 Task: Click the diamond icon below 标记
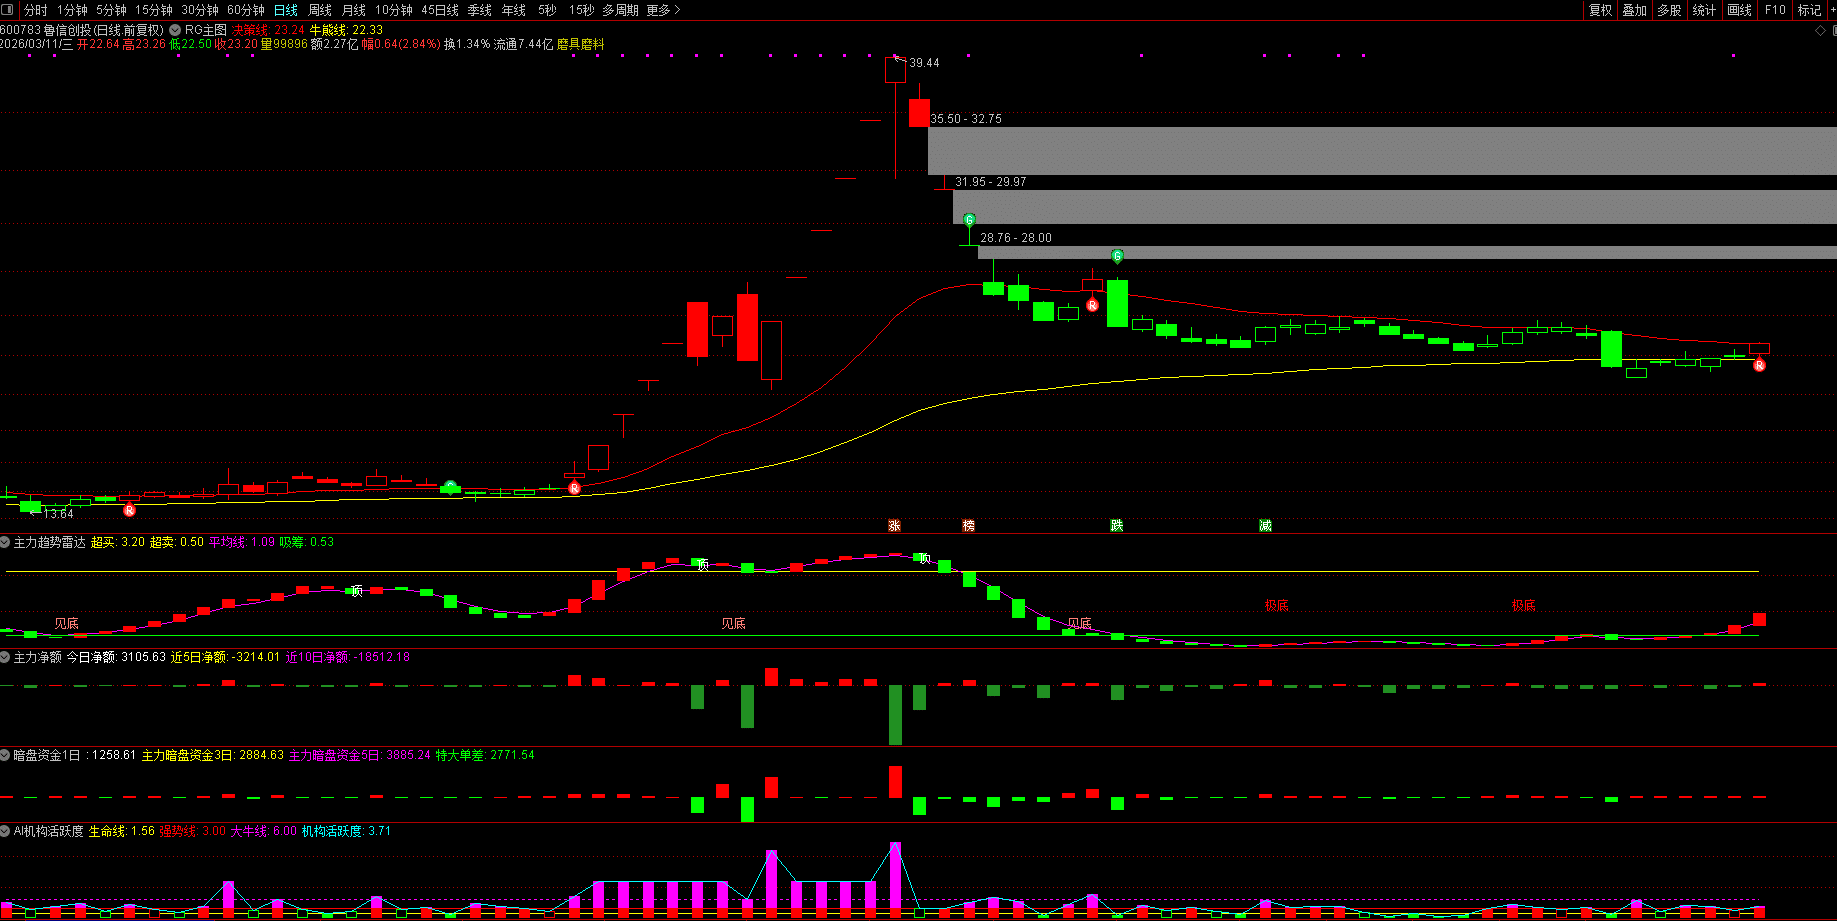coord(1820,31)
